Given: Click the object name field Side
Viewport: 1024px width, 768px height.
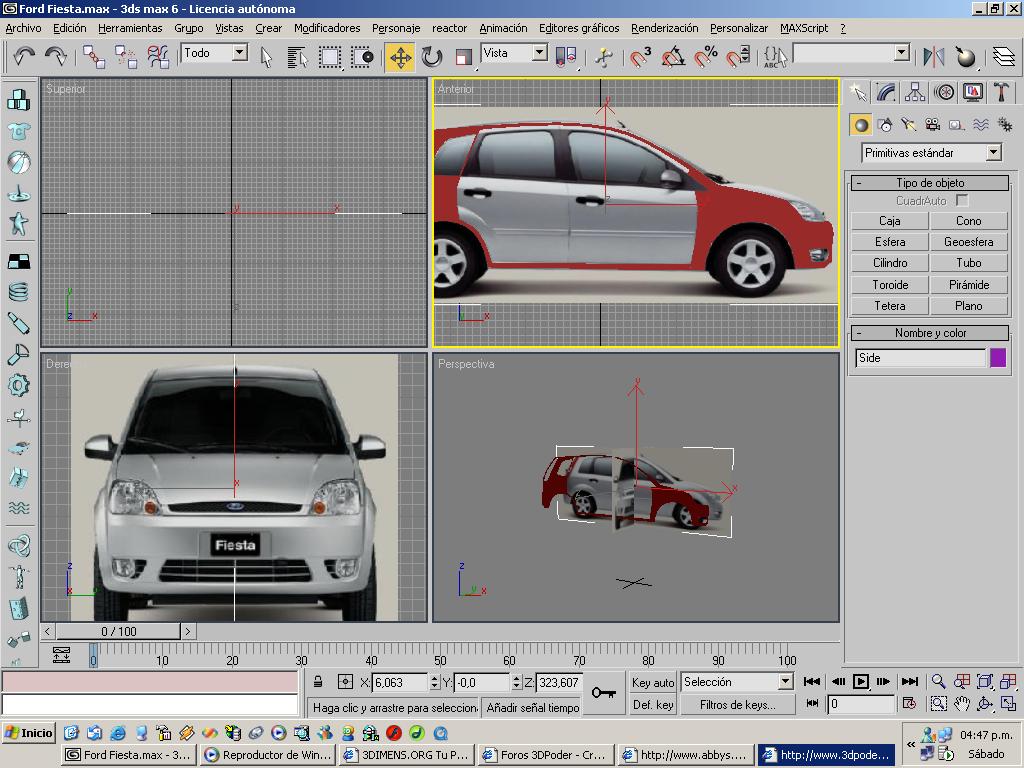Looking at the screenshot, I should coord(920,358).
